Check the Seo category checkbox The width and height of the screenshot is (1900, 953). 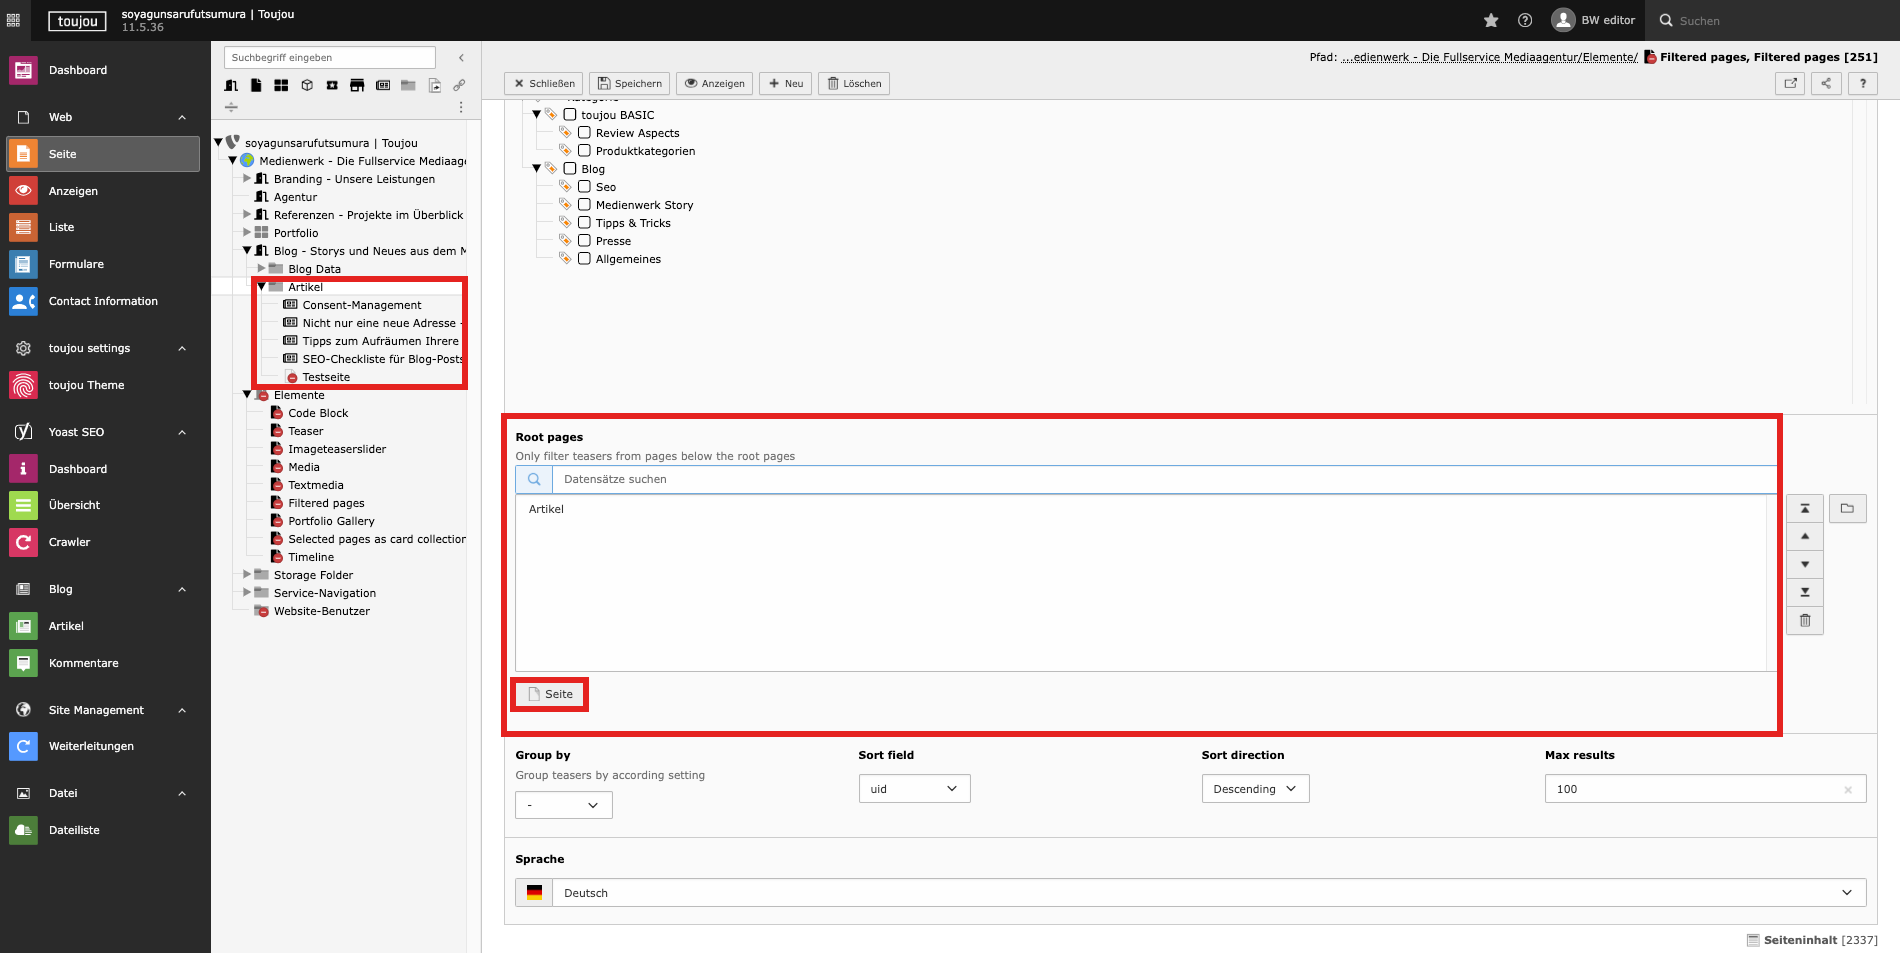[x=584, y=187]
